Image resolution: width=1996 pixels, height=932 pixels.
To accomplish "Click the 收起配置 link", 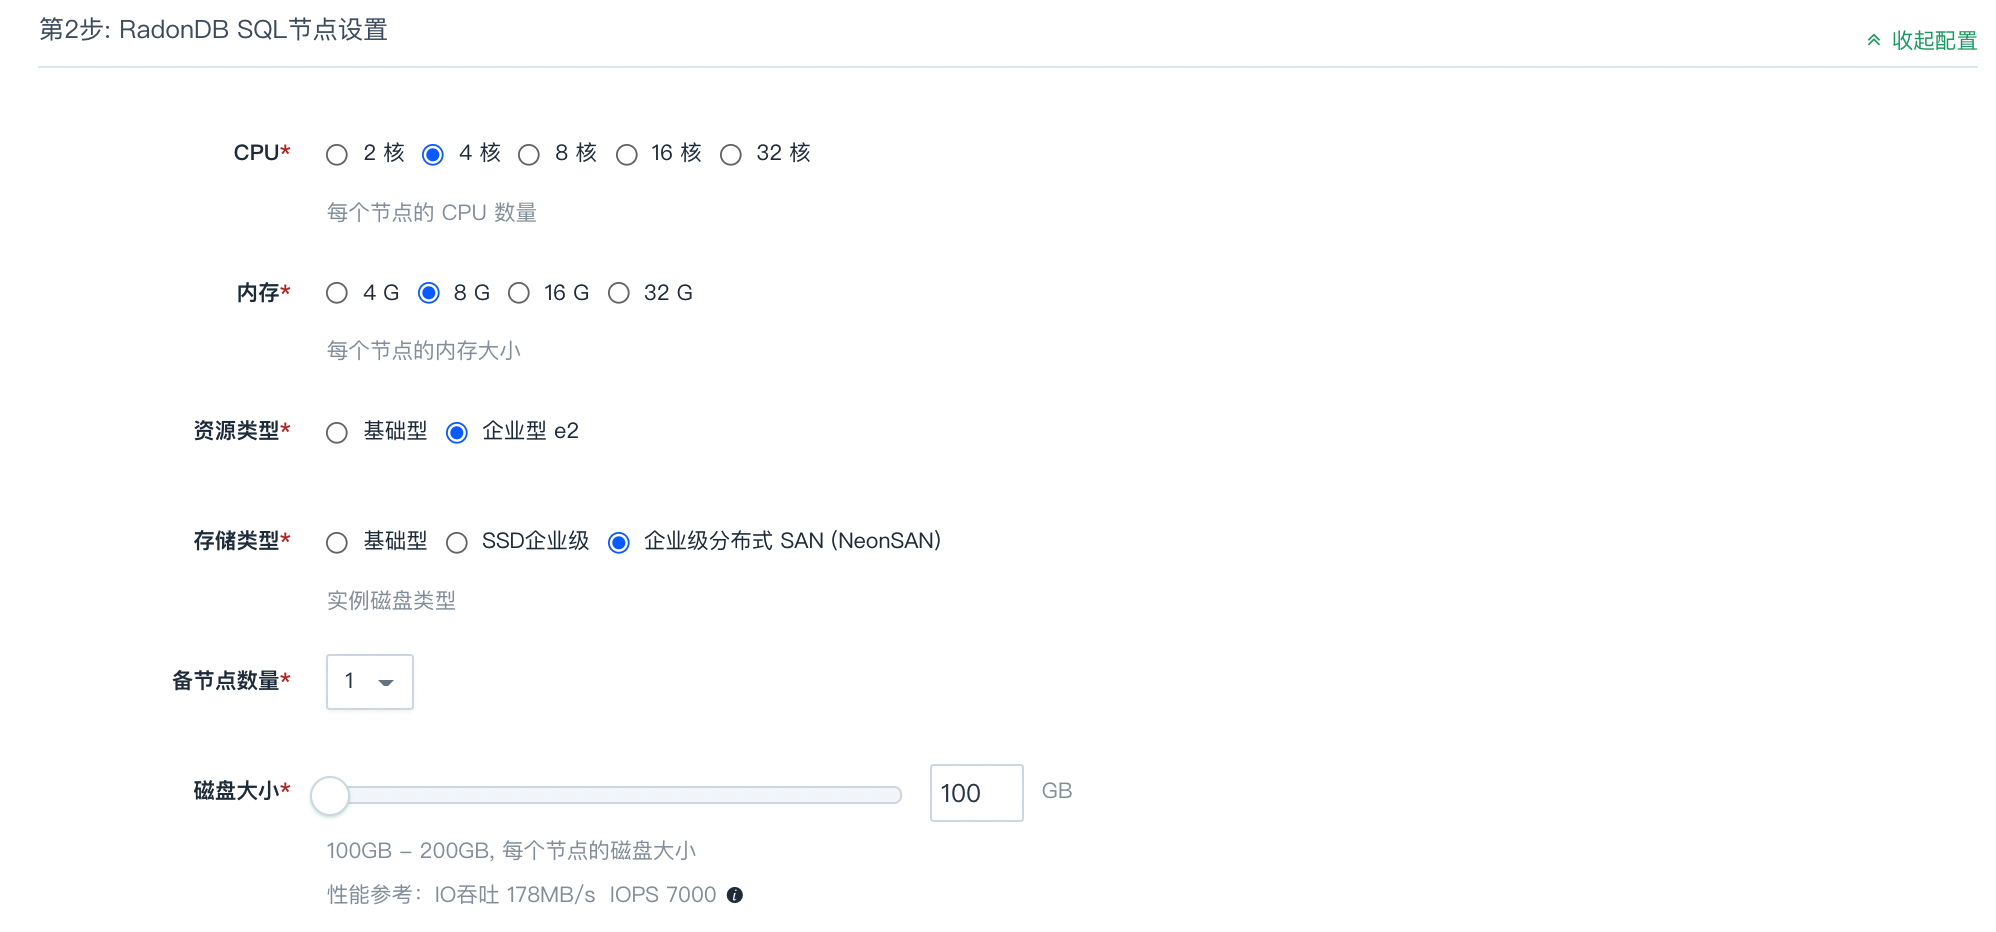I will coord(1934,40).
